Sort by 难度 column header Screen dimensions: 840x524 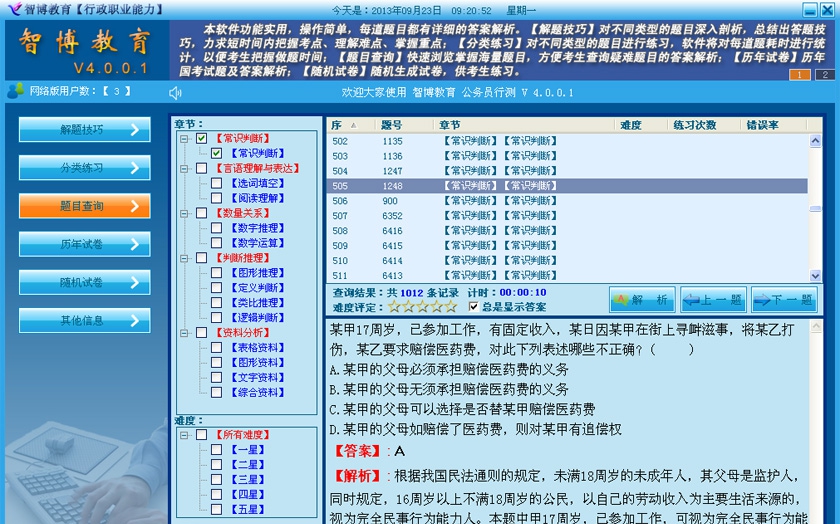640,125
